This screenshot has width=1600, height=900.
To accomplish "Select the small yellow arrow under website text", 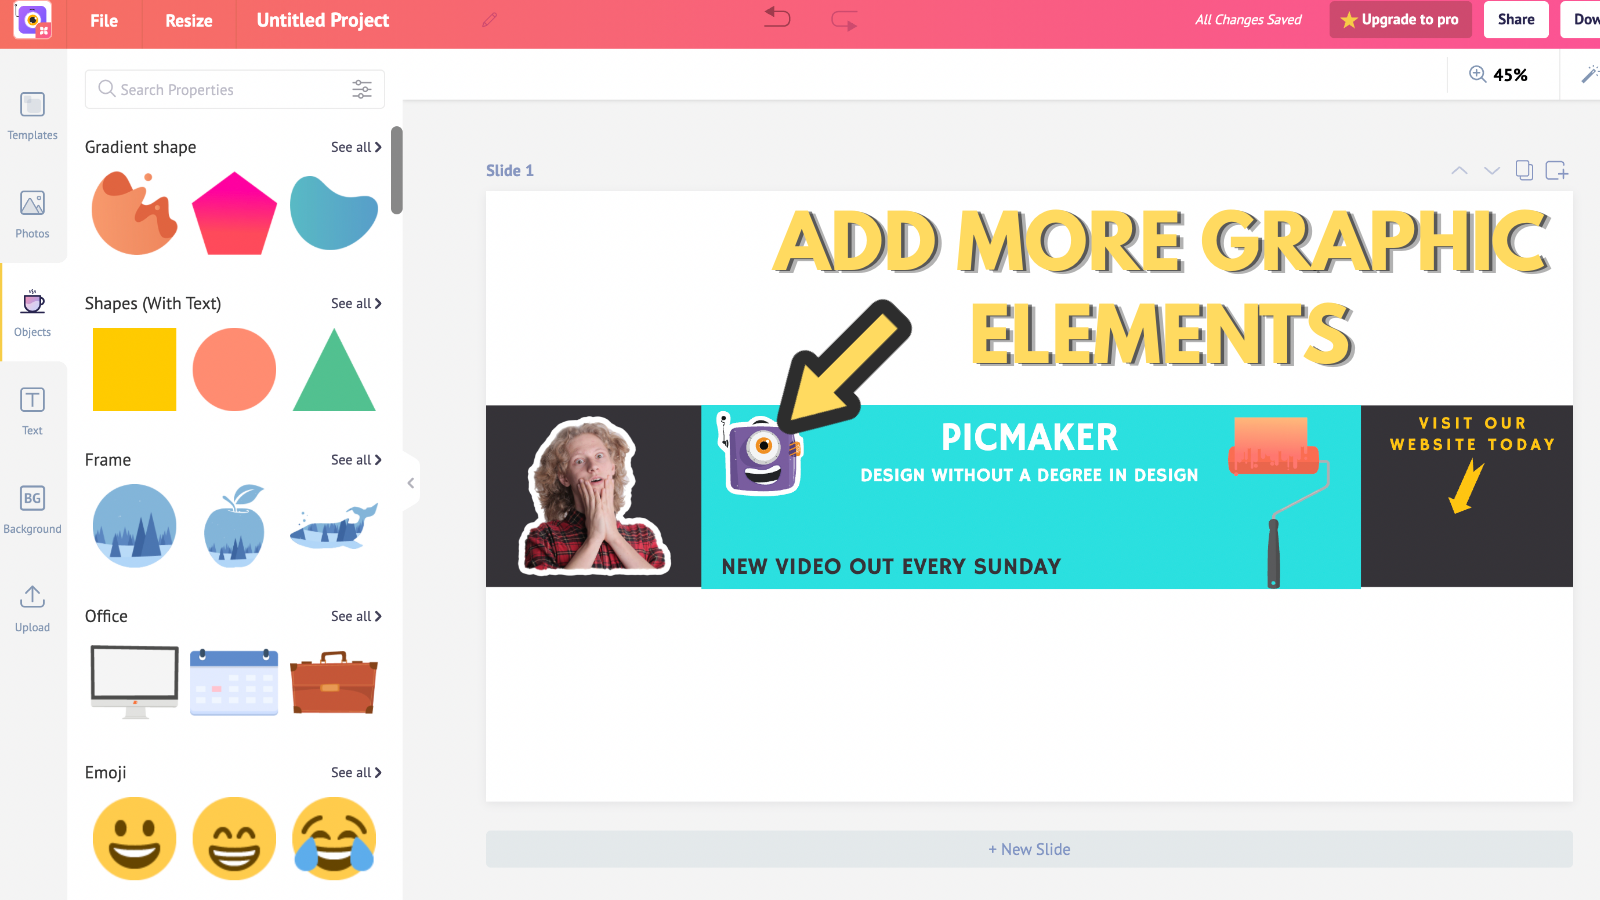I will [x=1466, y=486].
